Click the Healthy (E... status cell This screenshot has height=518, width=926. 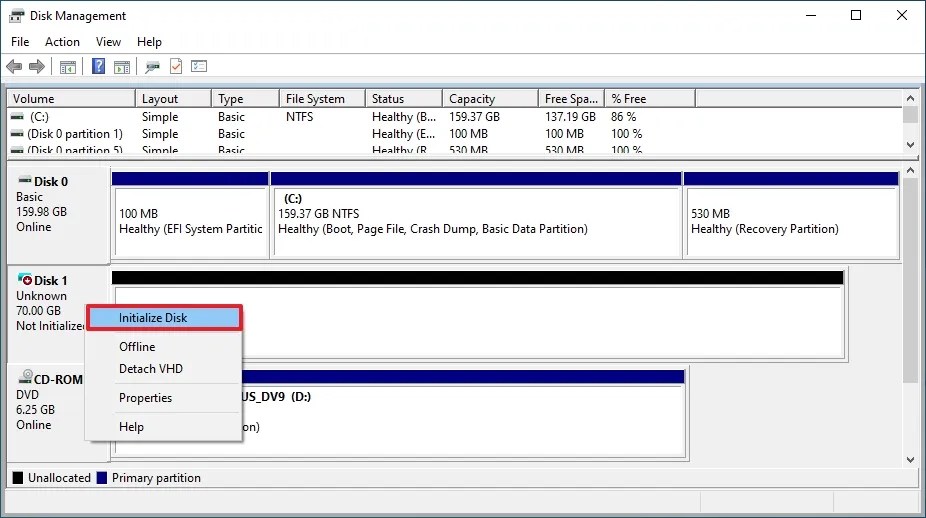coord(403,134)
